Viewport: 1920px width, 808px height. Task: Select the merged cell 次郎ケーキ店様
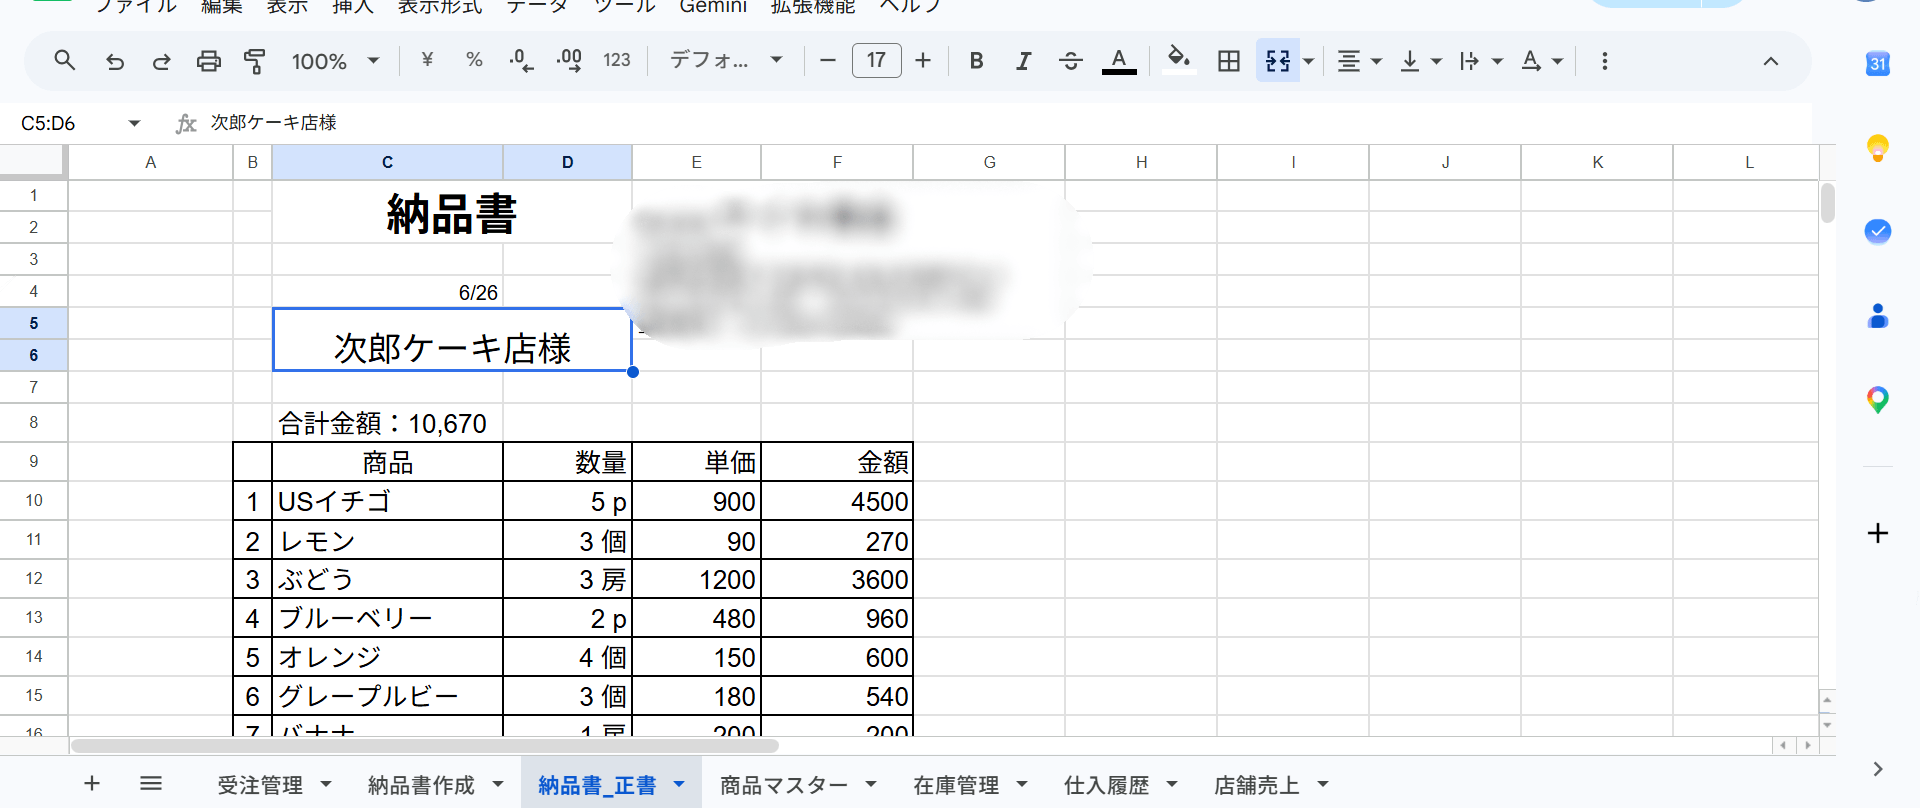tap(452, 339)
